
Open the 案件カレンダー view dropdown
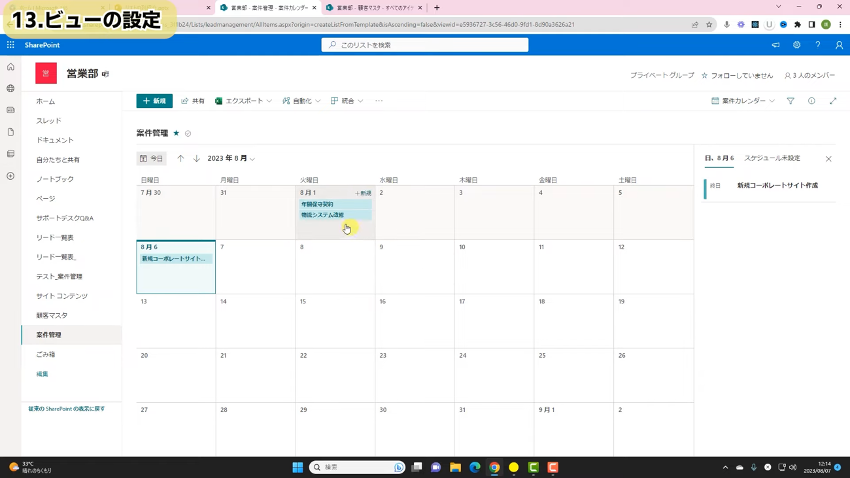tap(742, 101)
